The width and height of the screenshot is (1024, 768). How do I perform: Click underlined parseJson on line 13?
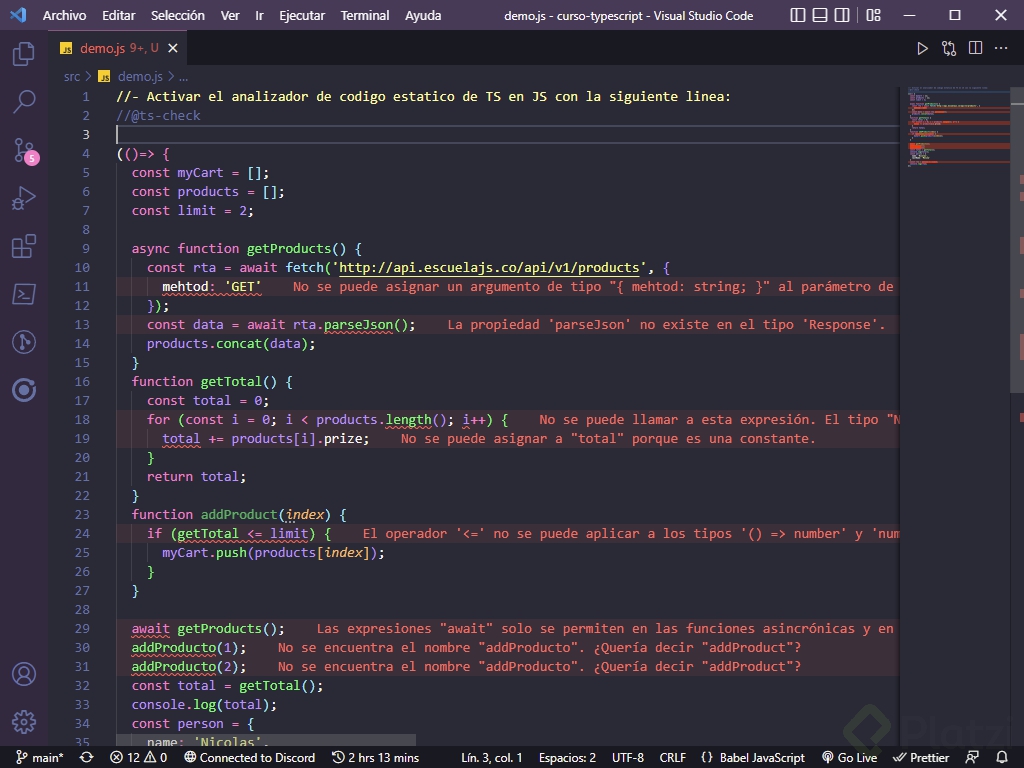(x=359, y=325)
